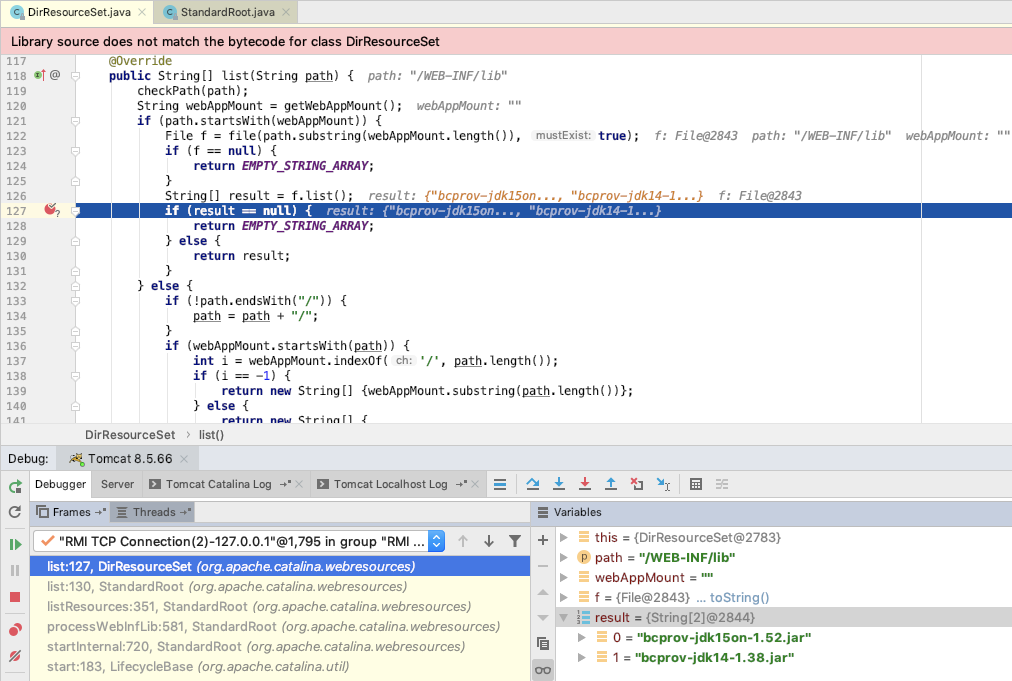Collapse the 'result' String array node

coord(564,617)
